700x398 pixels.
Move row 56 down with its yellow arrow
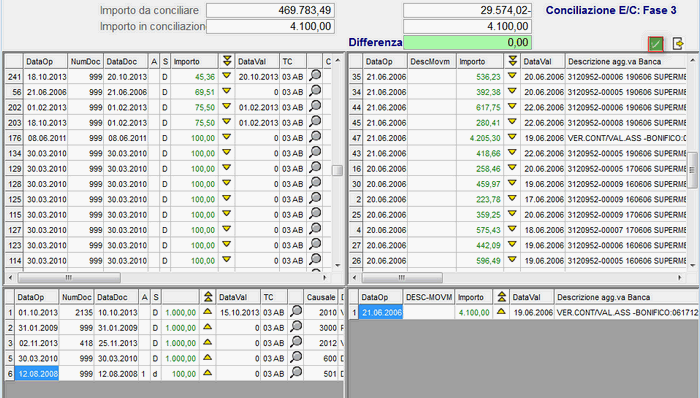point(227,91)
